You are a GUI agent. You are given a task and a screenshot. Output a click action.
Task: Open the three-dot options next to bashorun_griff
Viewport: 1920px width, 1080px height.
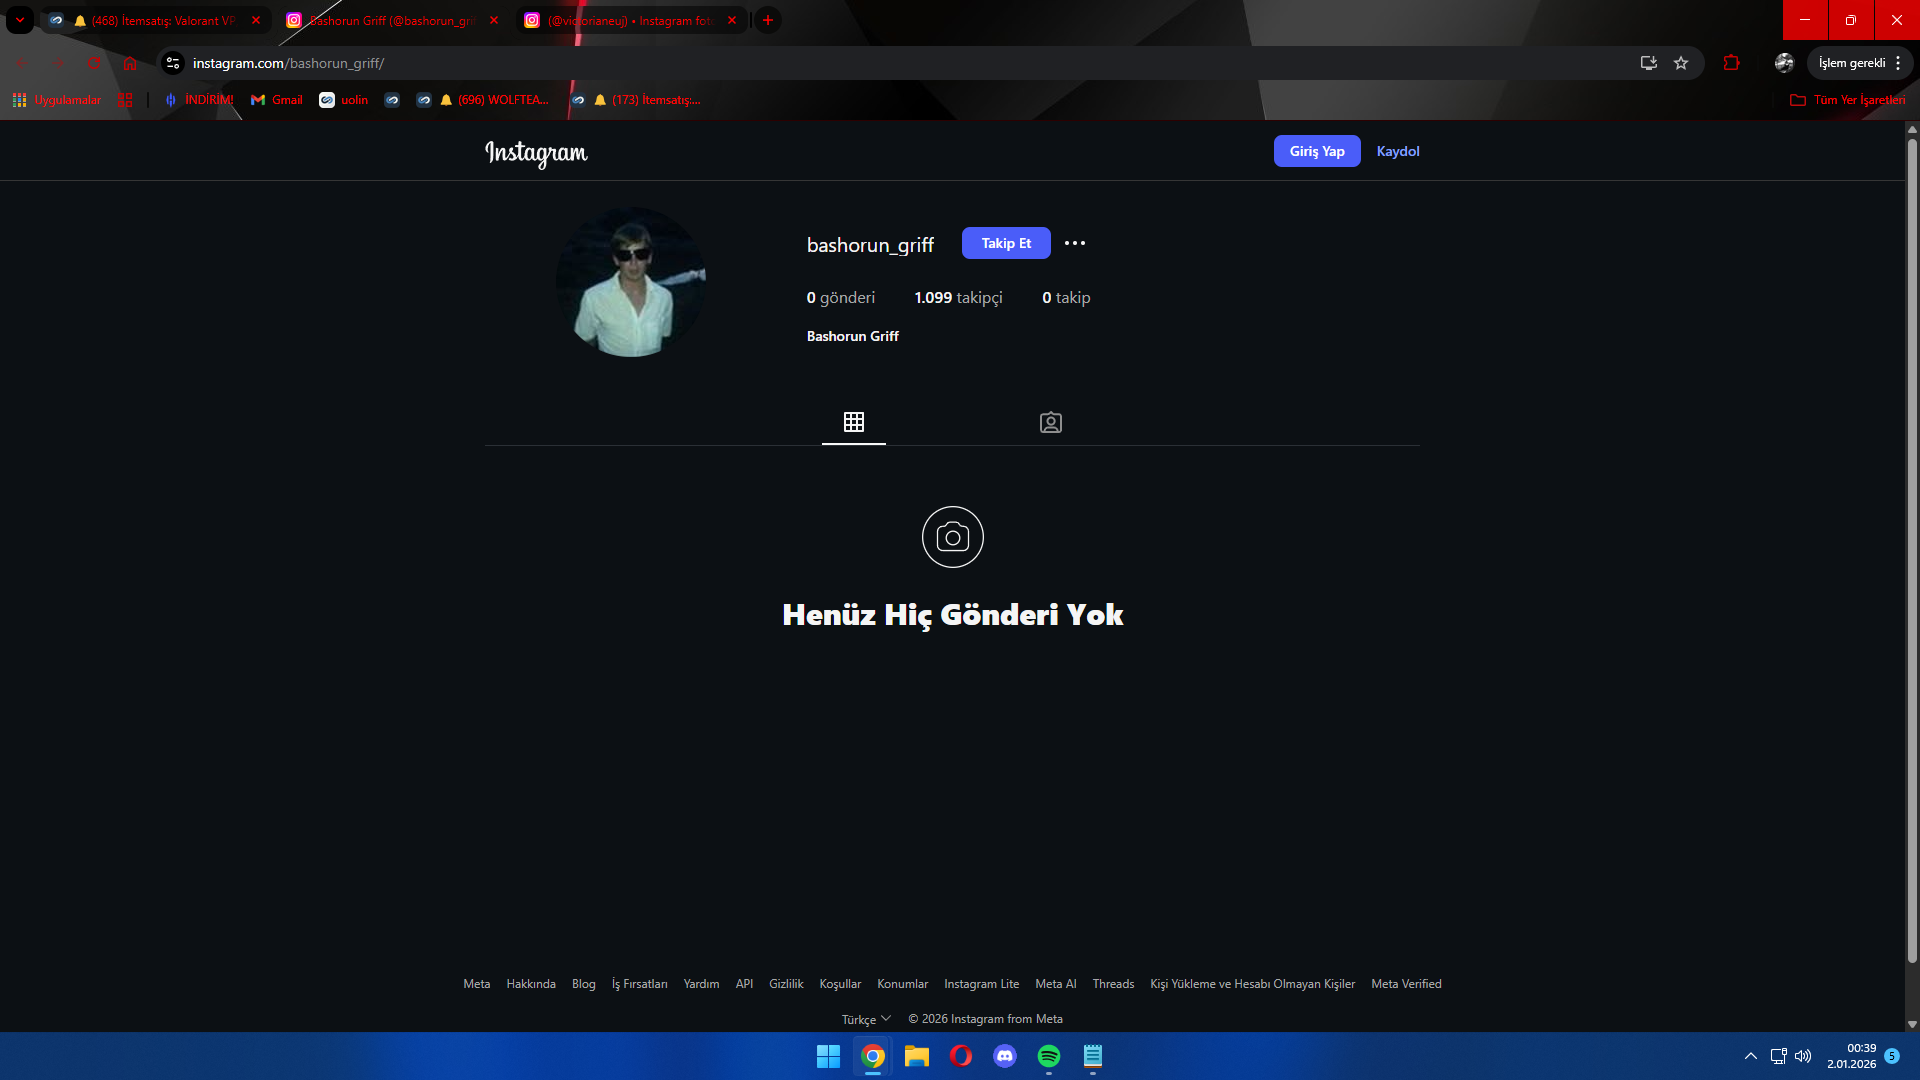click(x=1075, y=243)
